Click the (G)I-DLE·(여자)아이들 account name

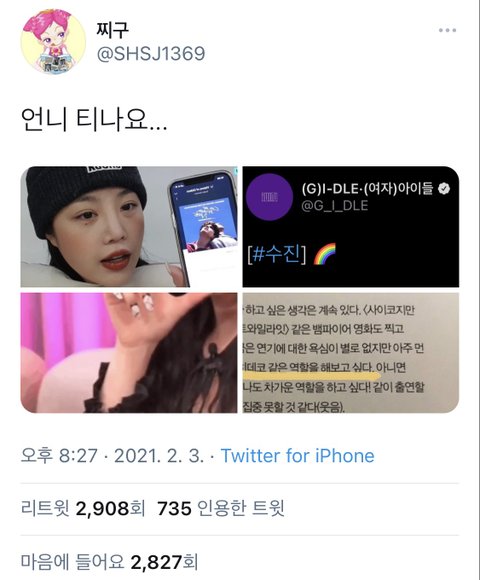[x=367, y=189]
